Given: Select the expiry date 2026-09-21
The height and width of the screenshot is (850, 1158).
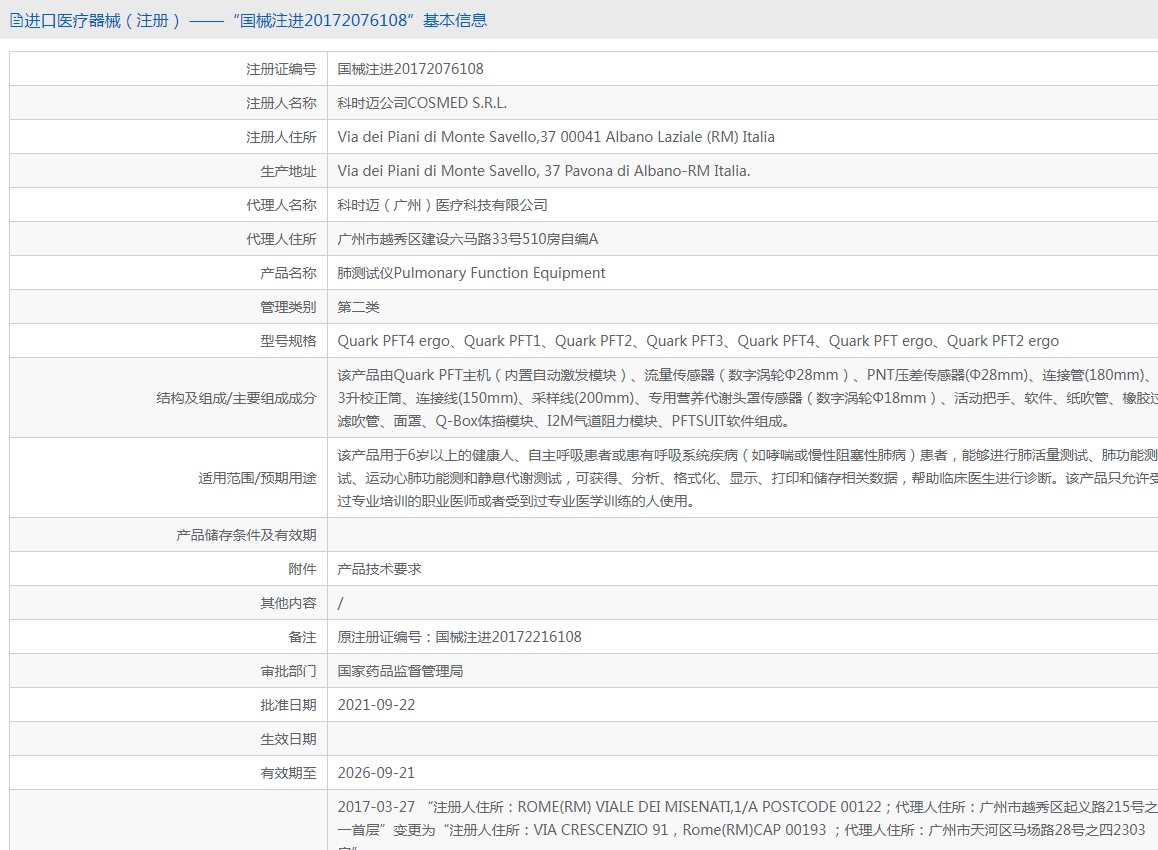Looking at the screenshot, I should click(376, 773).
